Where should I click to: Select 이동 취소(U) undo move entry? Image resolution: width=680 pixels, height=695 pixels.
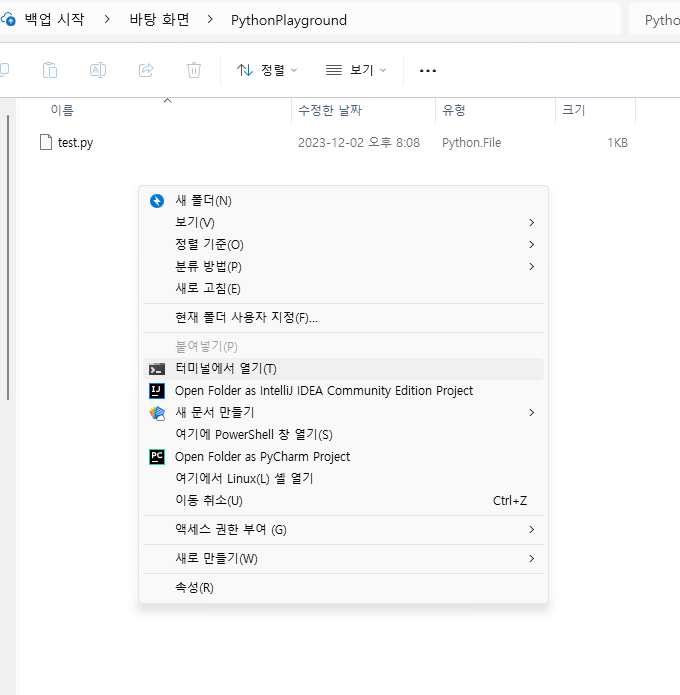[x=344, y=500]
